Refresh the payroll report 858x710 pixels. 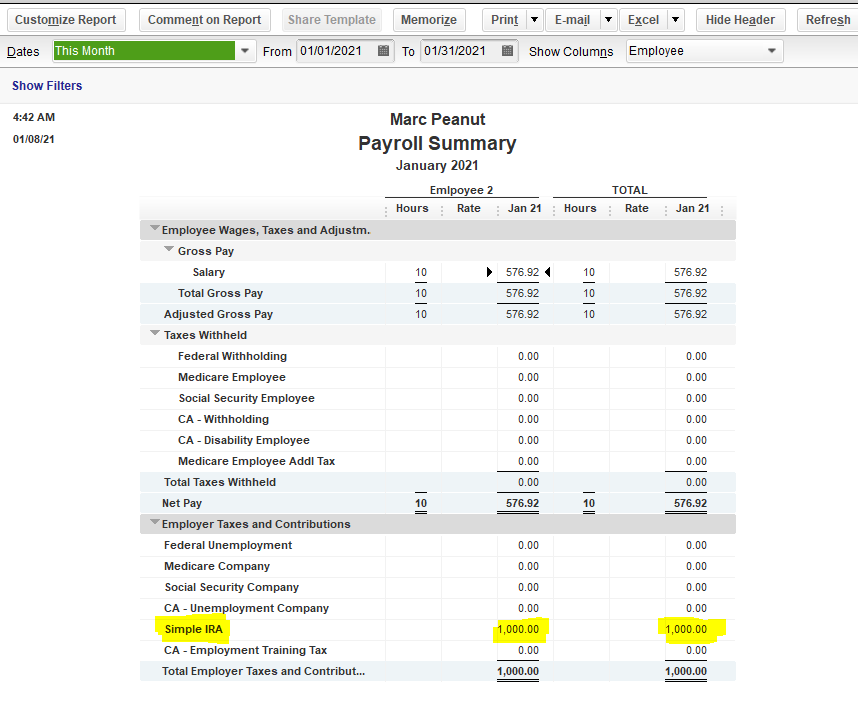(827, 20)
